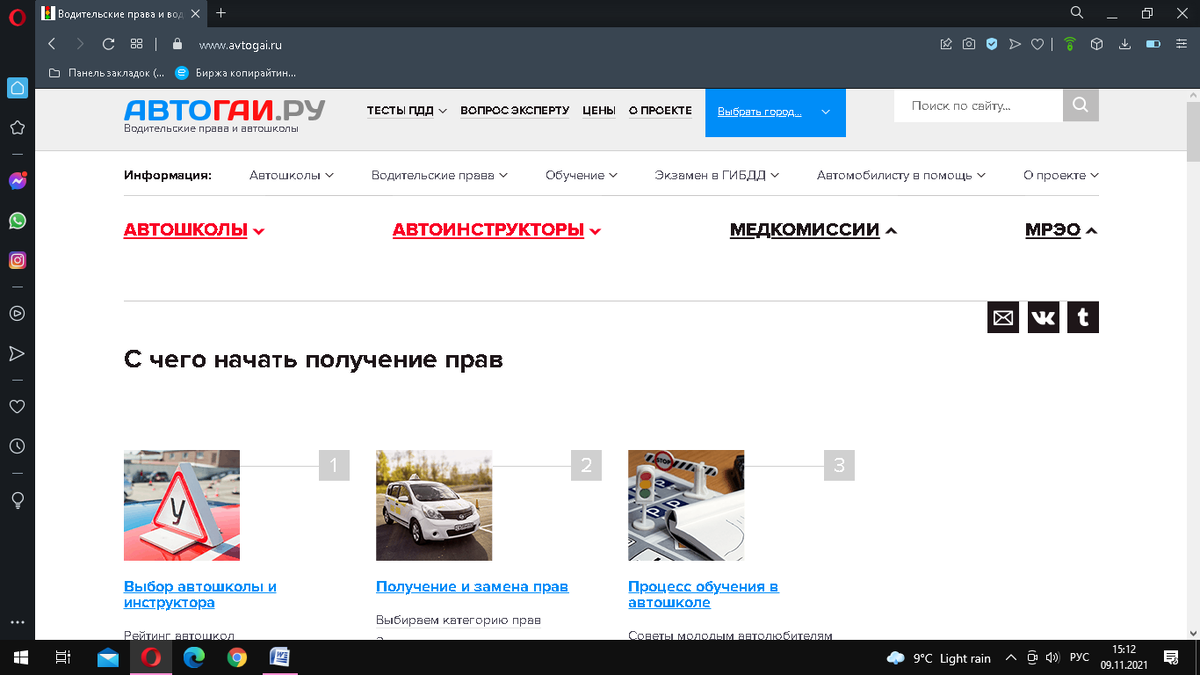Share to VK with the VK icon
This screenshot has height=675, width=1200.
click(1043, 318)
